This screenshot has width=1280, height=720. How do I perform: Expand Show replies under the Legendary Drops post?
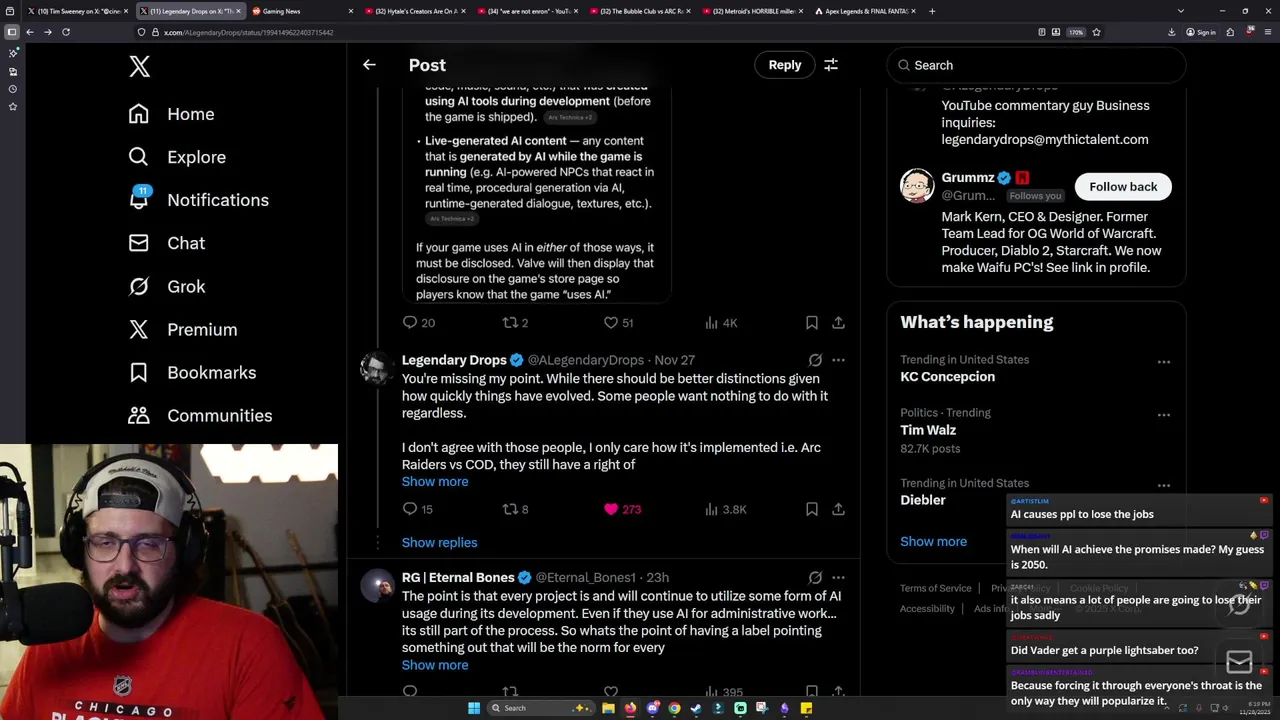(439, 543)
